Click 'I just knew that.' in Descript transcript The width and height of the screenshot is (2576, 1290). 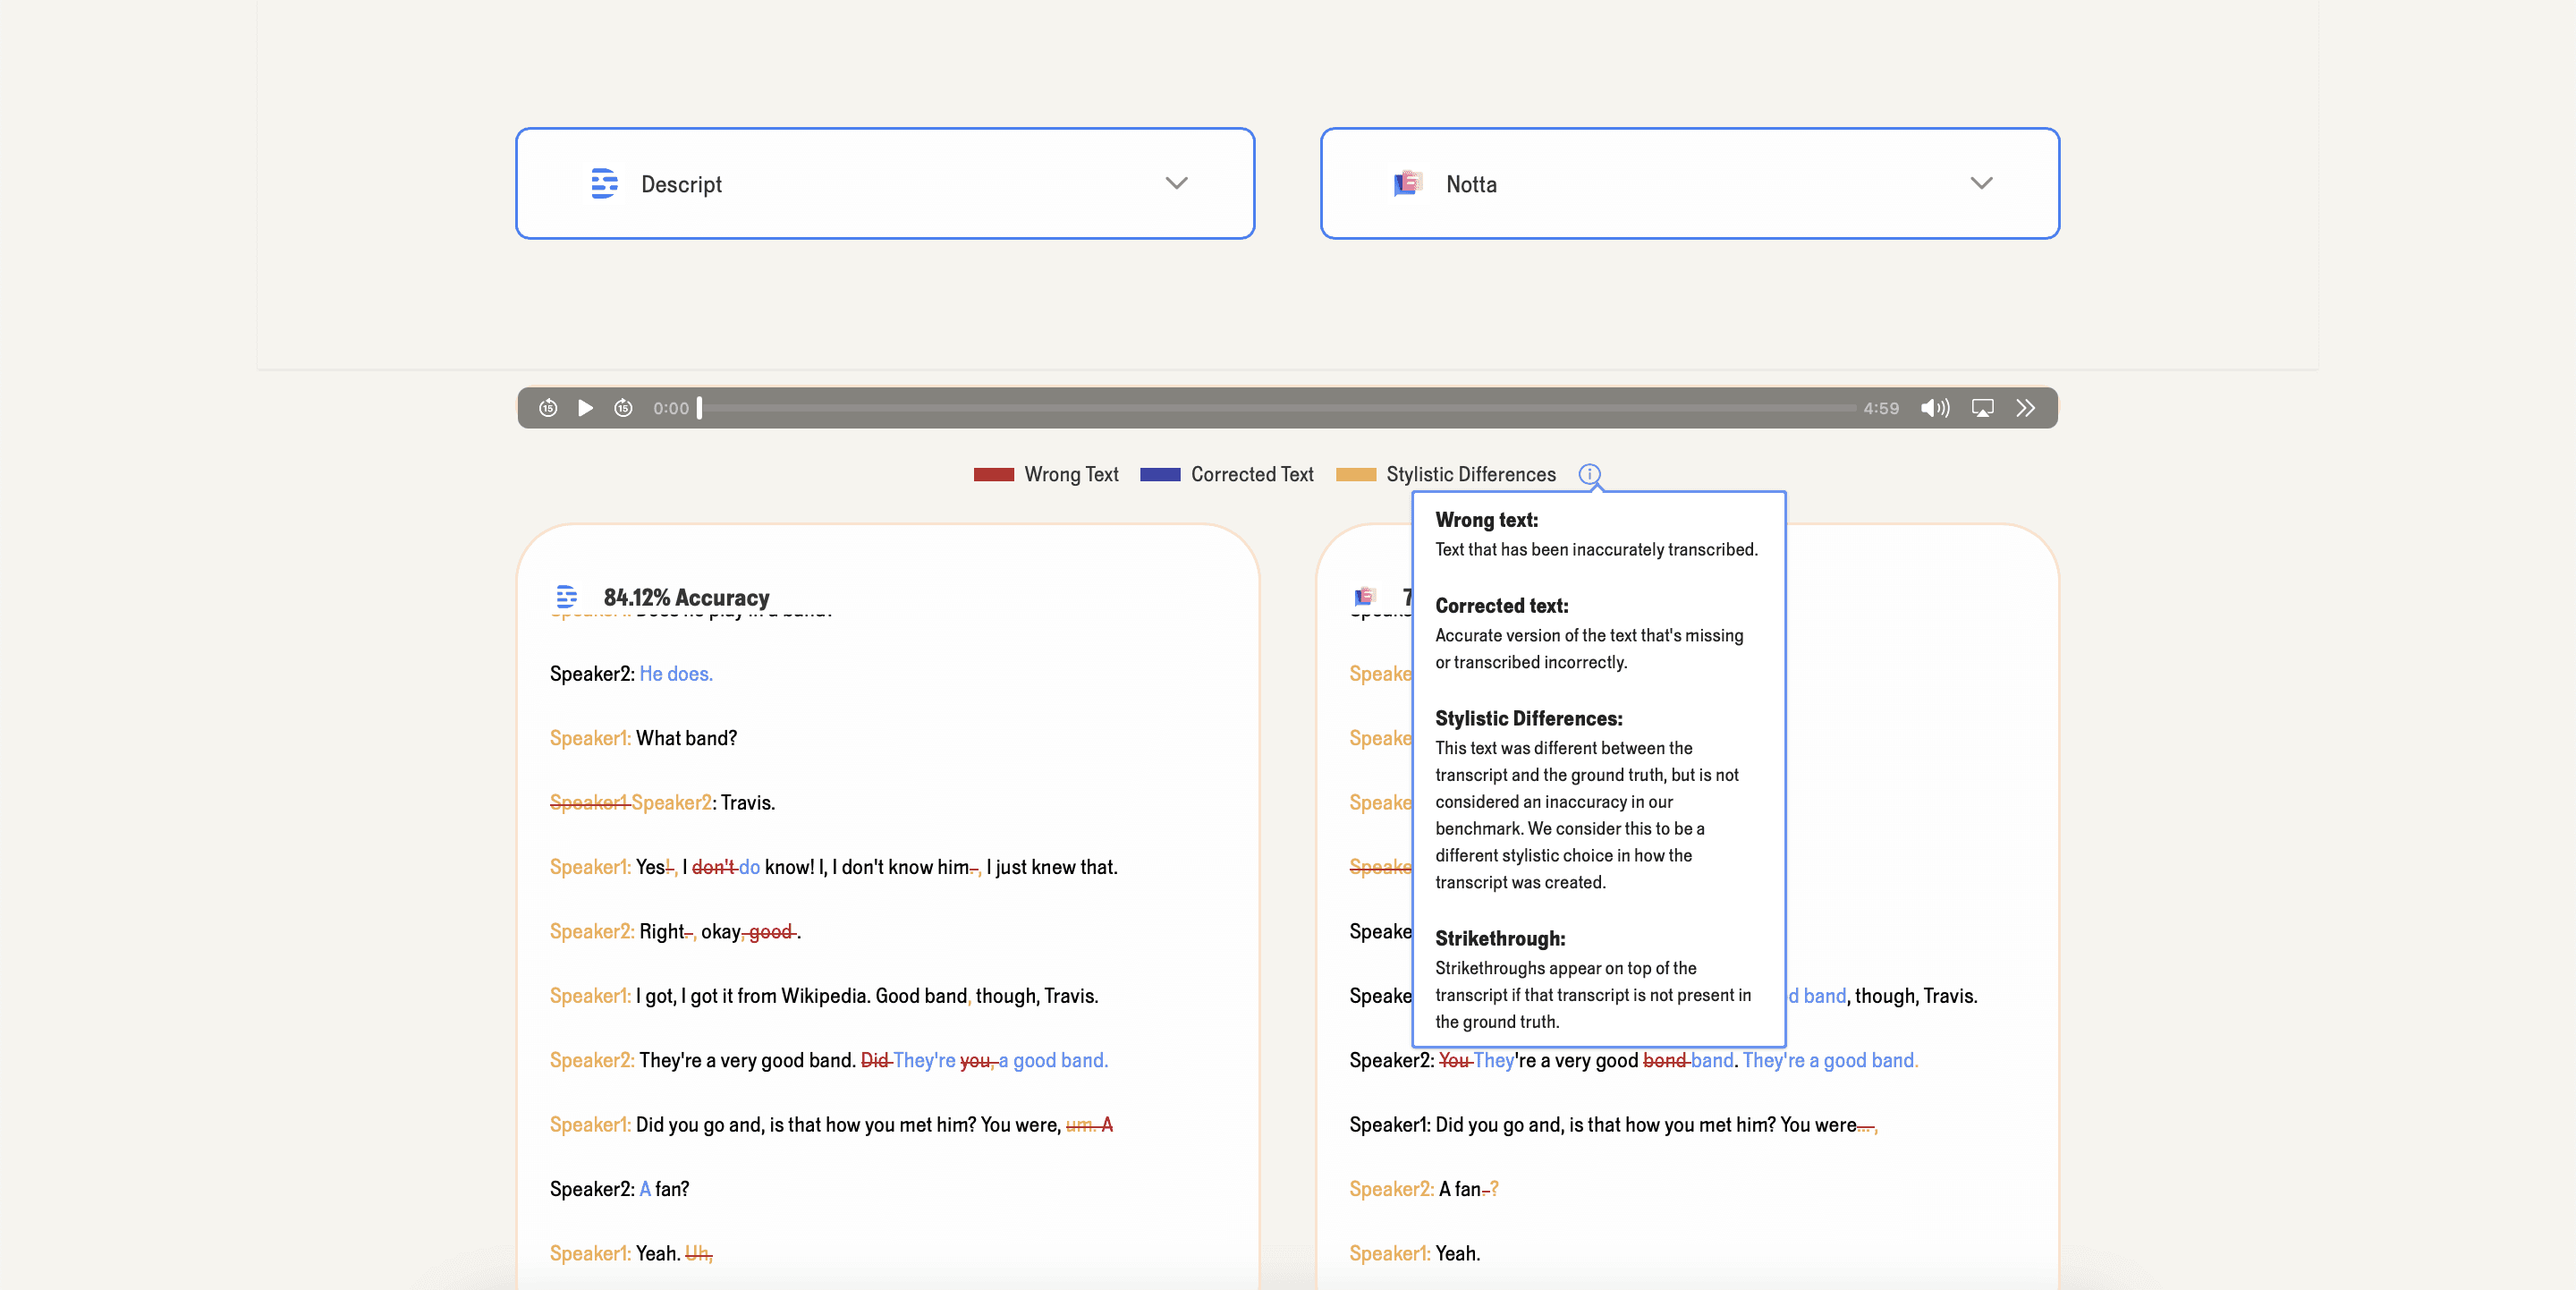(1052, 867)
